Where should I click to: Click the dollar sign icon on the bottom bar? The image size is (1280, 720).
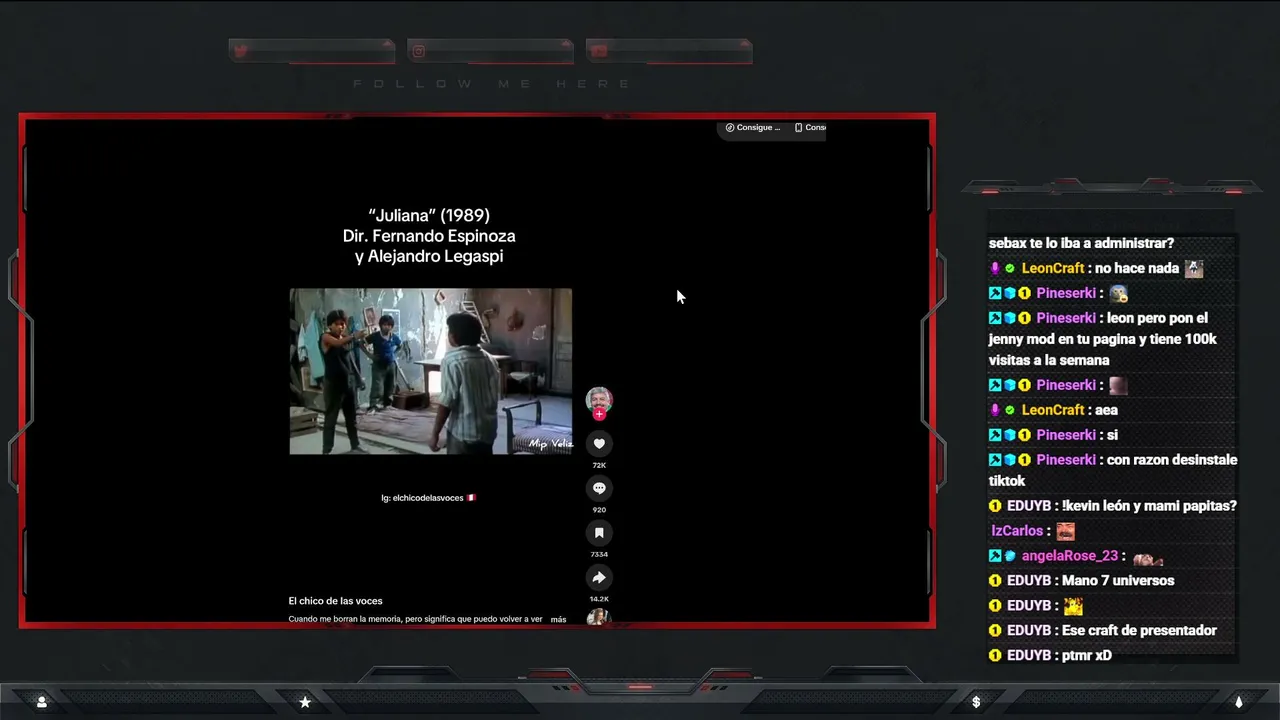[x=976, y=702]
